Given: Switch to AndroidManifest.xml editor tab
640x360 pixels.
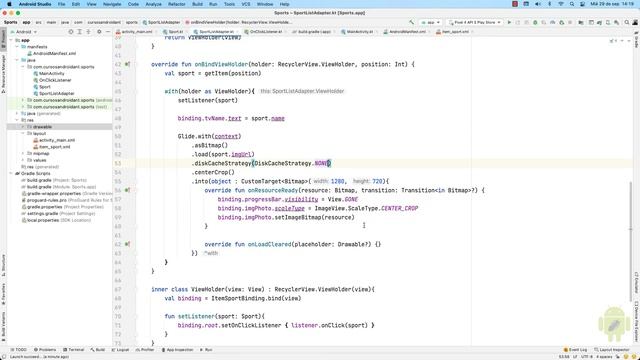Looking at the screenshot, I should click(x=406, y=32).
